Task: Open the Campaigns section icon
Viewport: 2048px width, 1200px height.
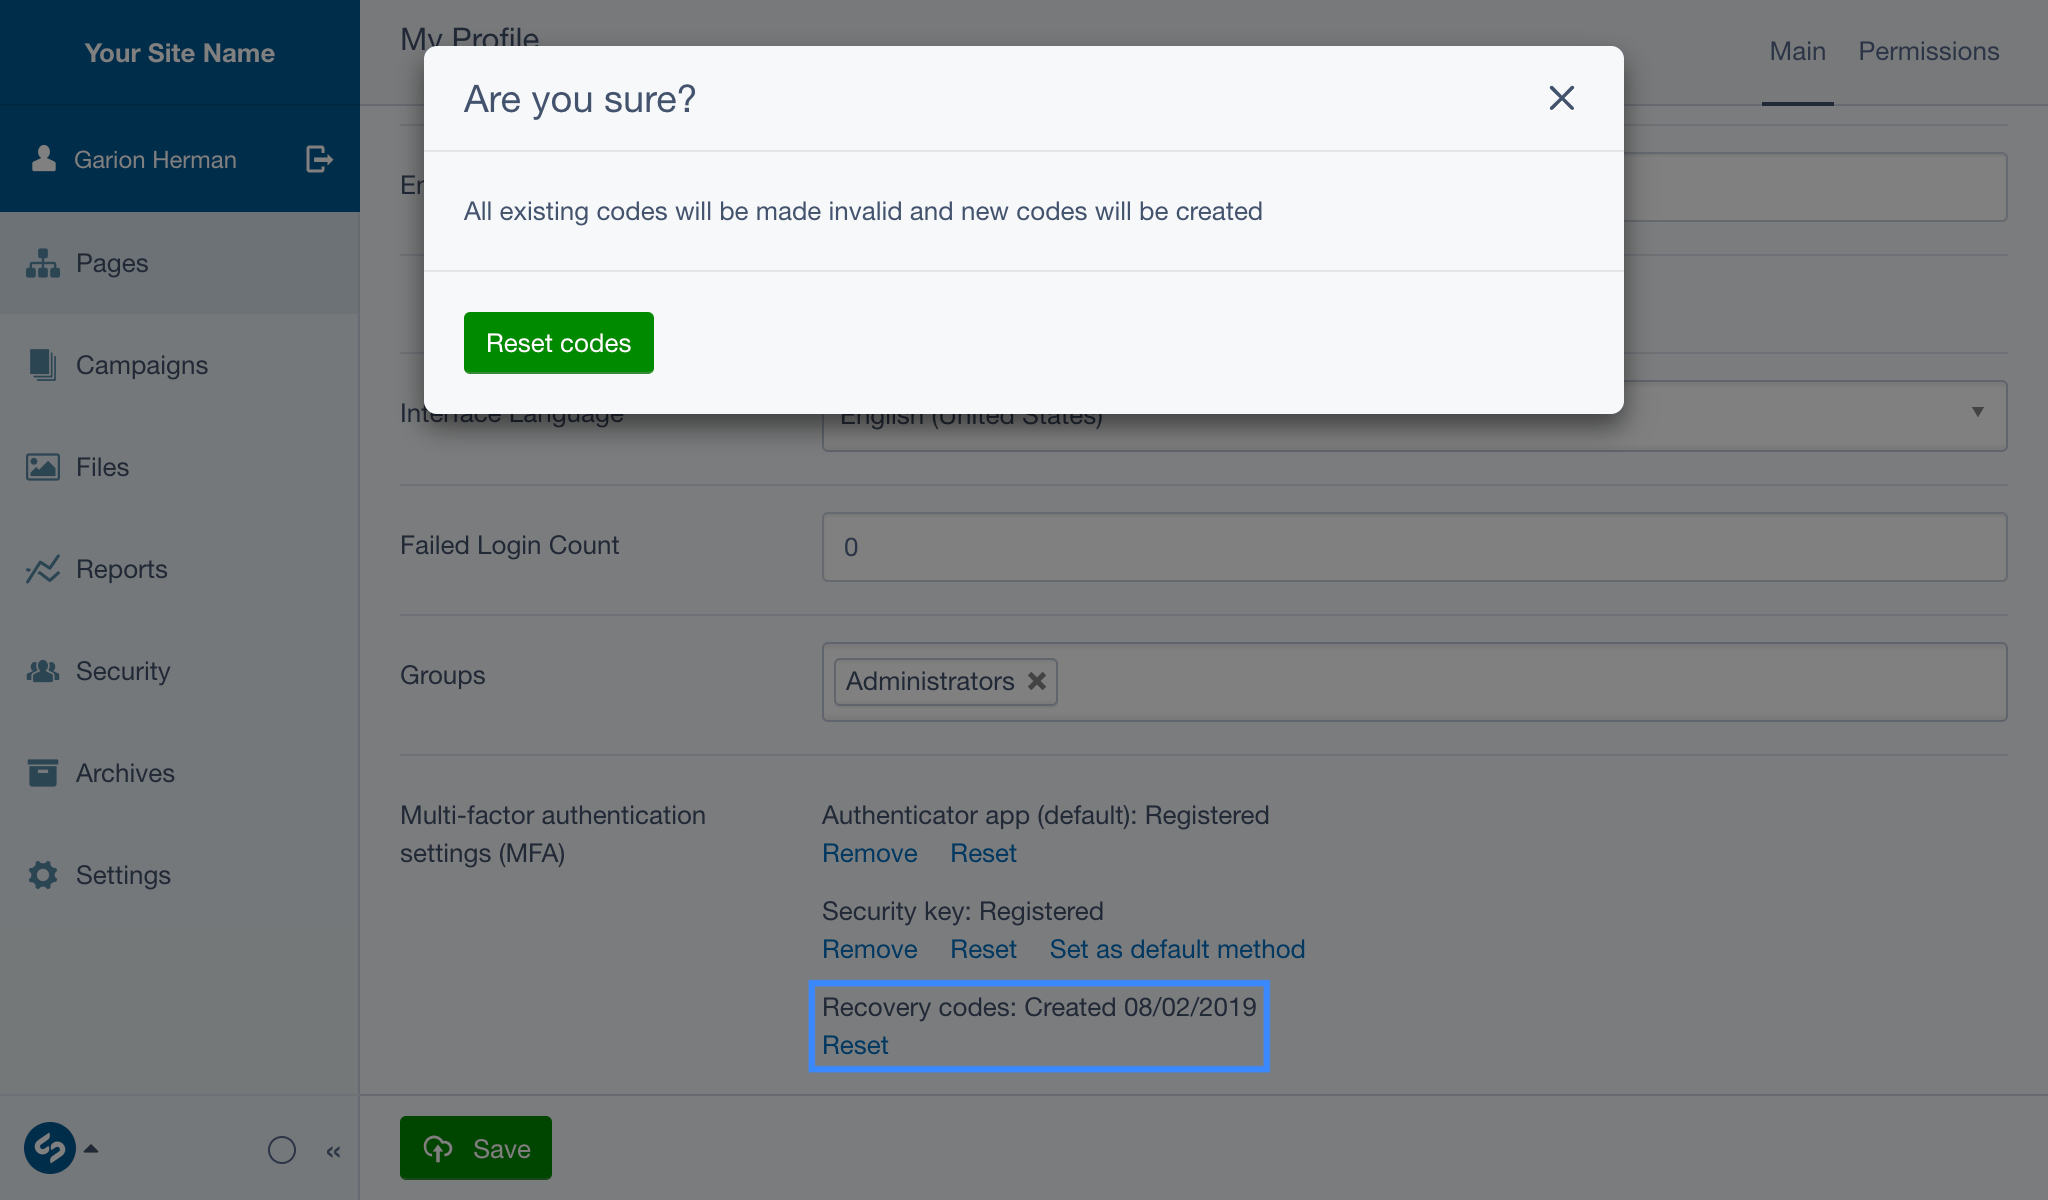Action: tap(42, 365)
